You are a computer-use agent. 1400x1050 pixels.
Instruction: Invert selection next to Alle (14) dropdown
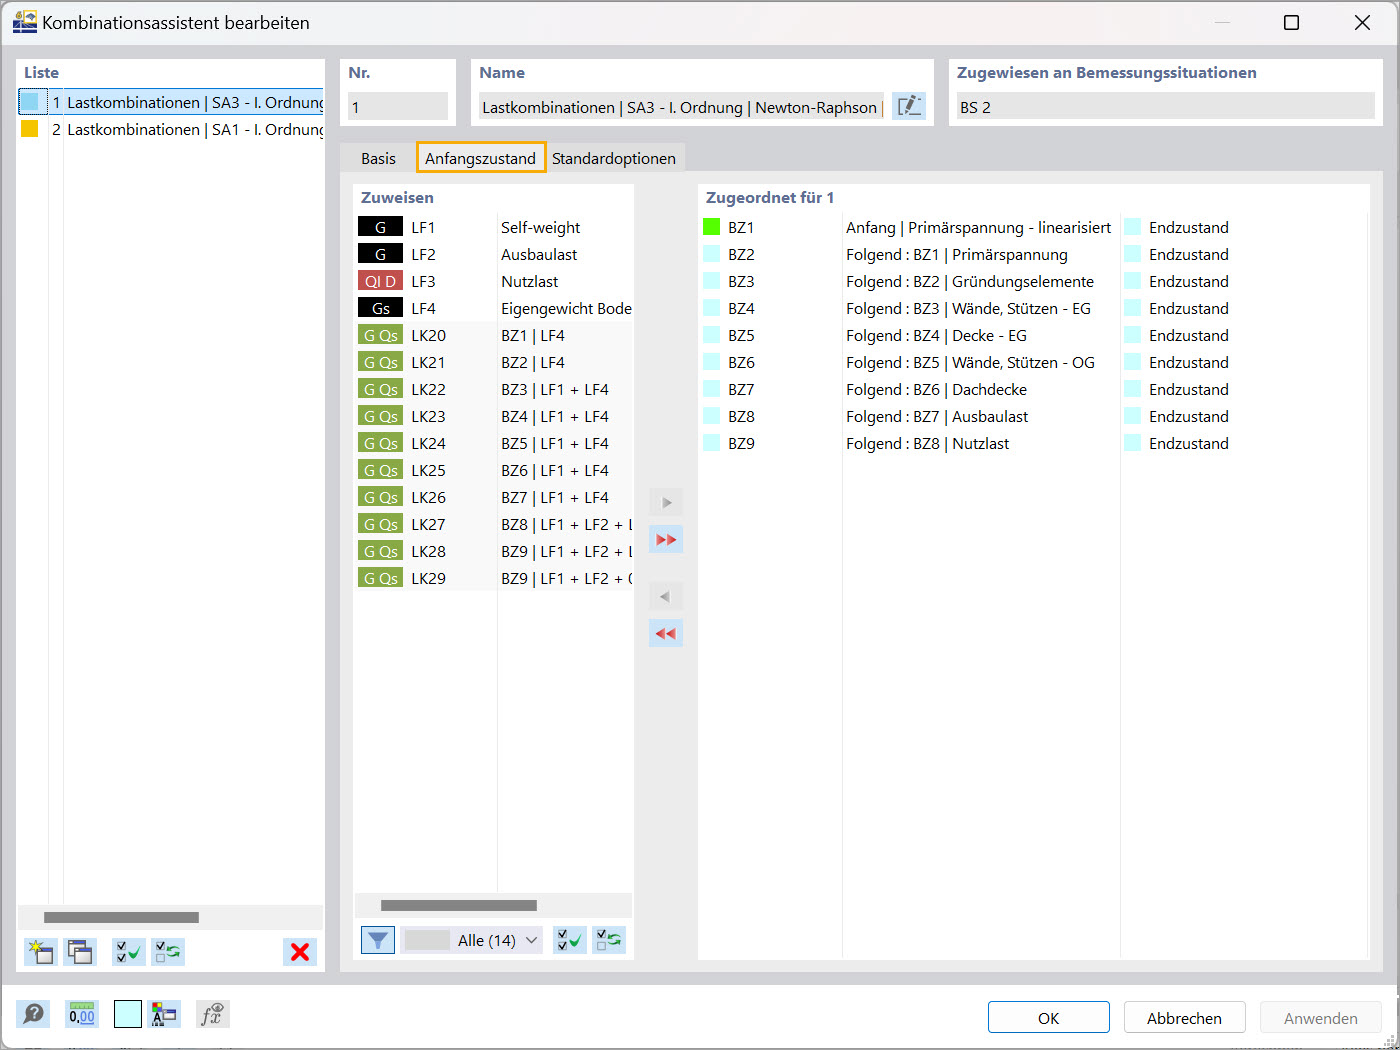tap(609, 940)
